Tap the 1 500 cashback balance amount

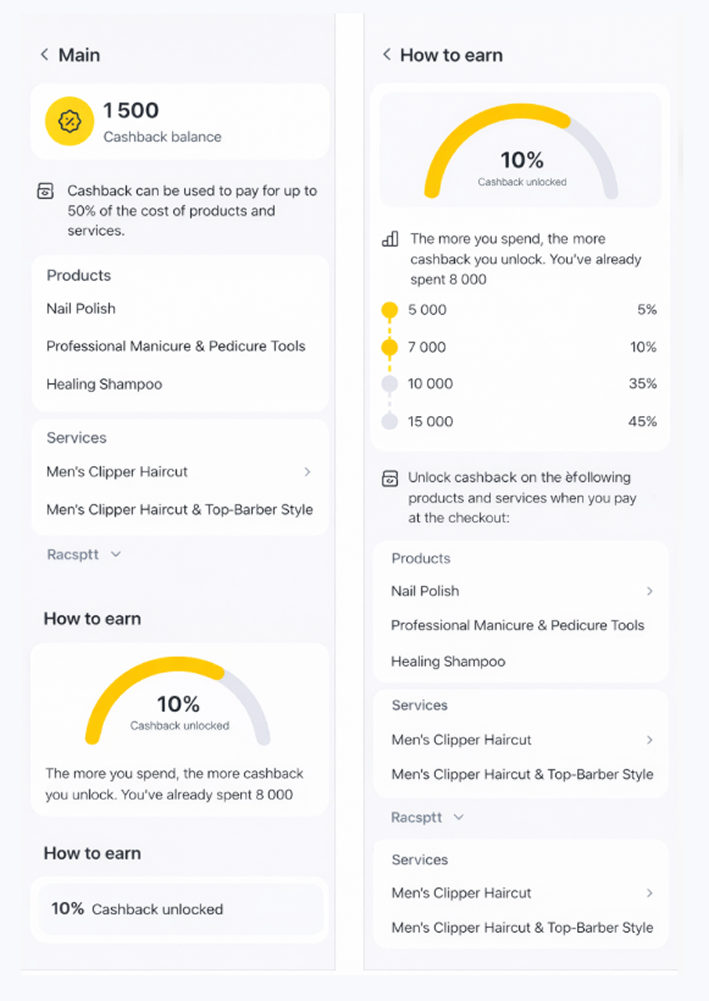click(131, 111)
